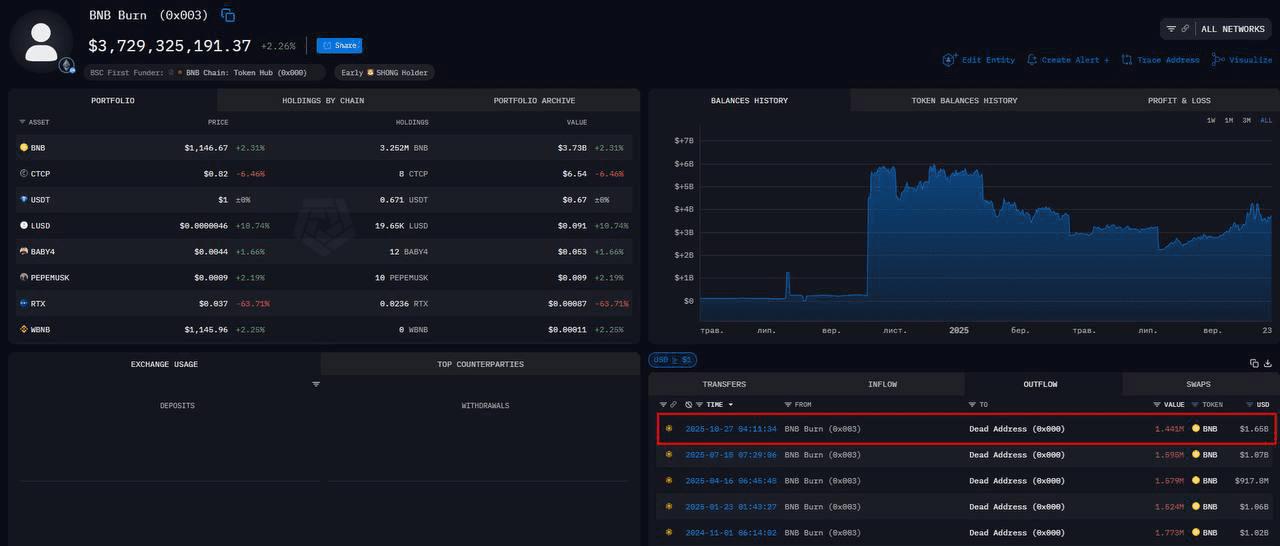This screenshot has width=1280, height=546.
Task: Click the Visualize graph icon
Action: pyautogui.click(x=1218, y=60)
